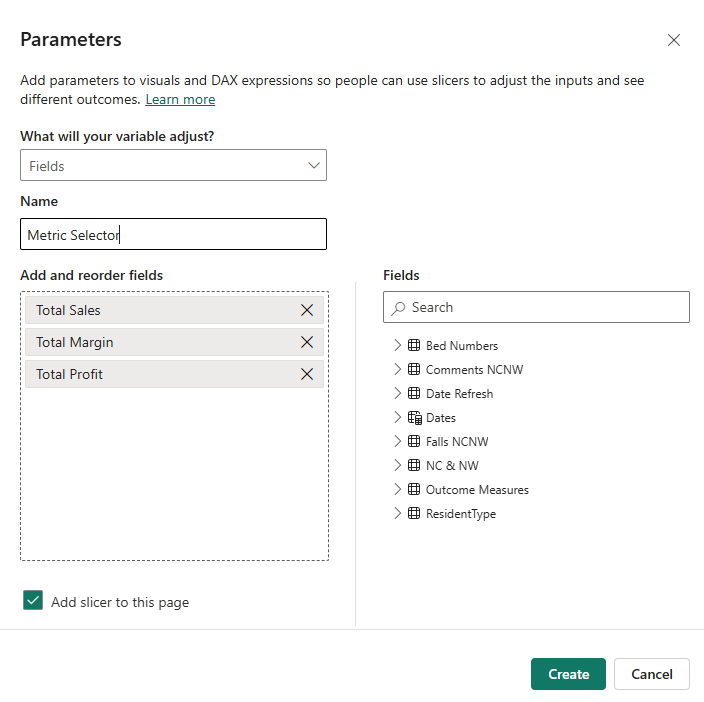Select the Total Profit field row

(174, 374)
